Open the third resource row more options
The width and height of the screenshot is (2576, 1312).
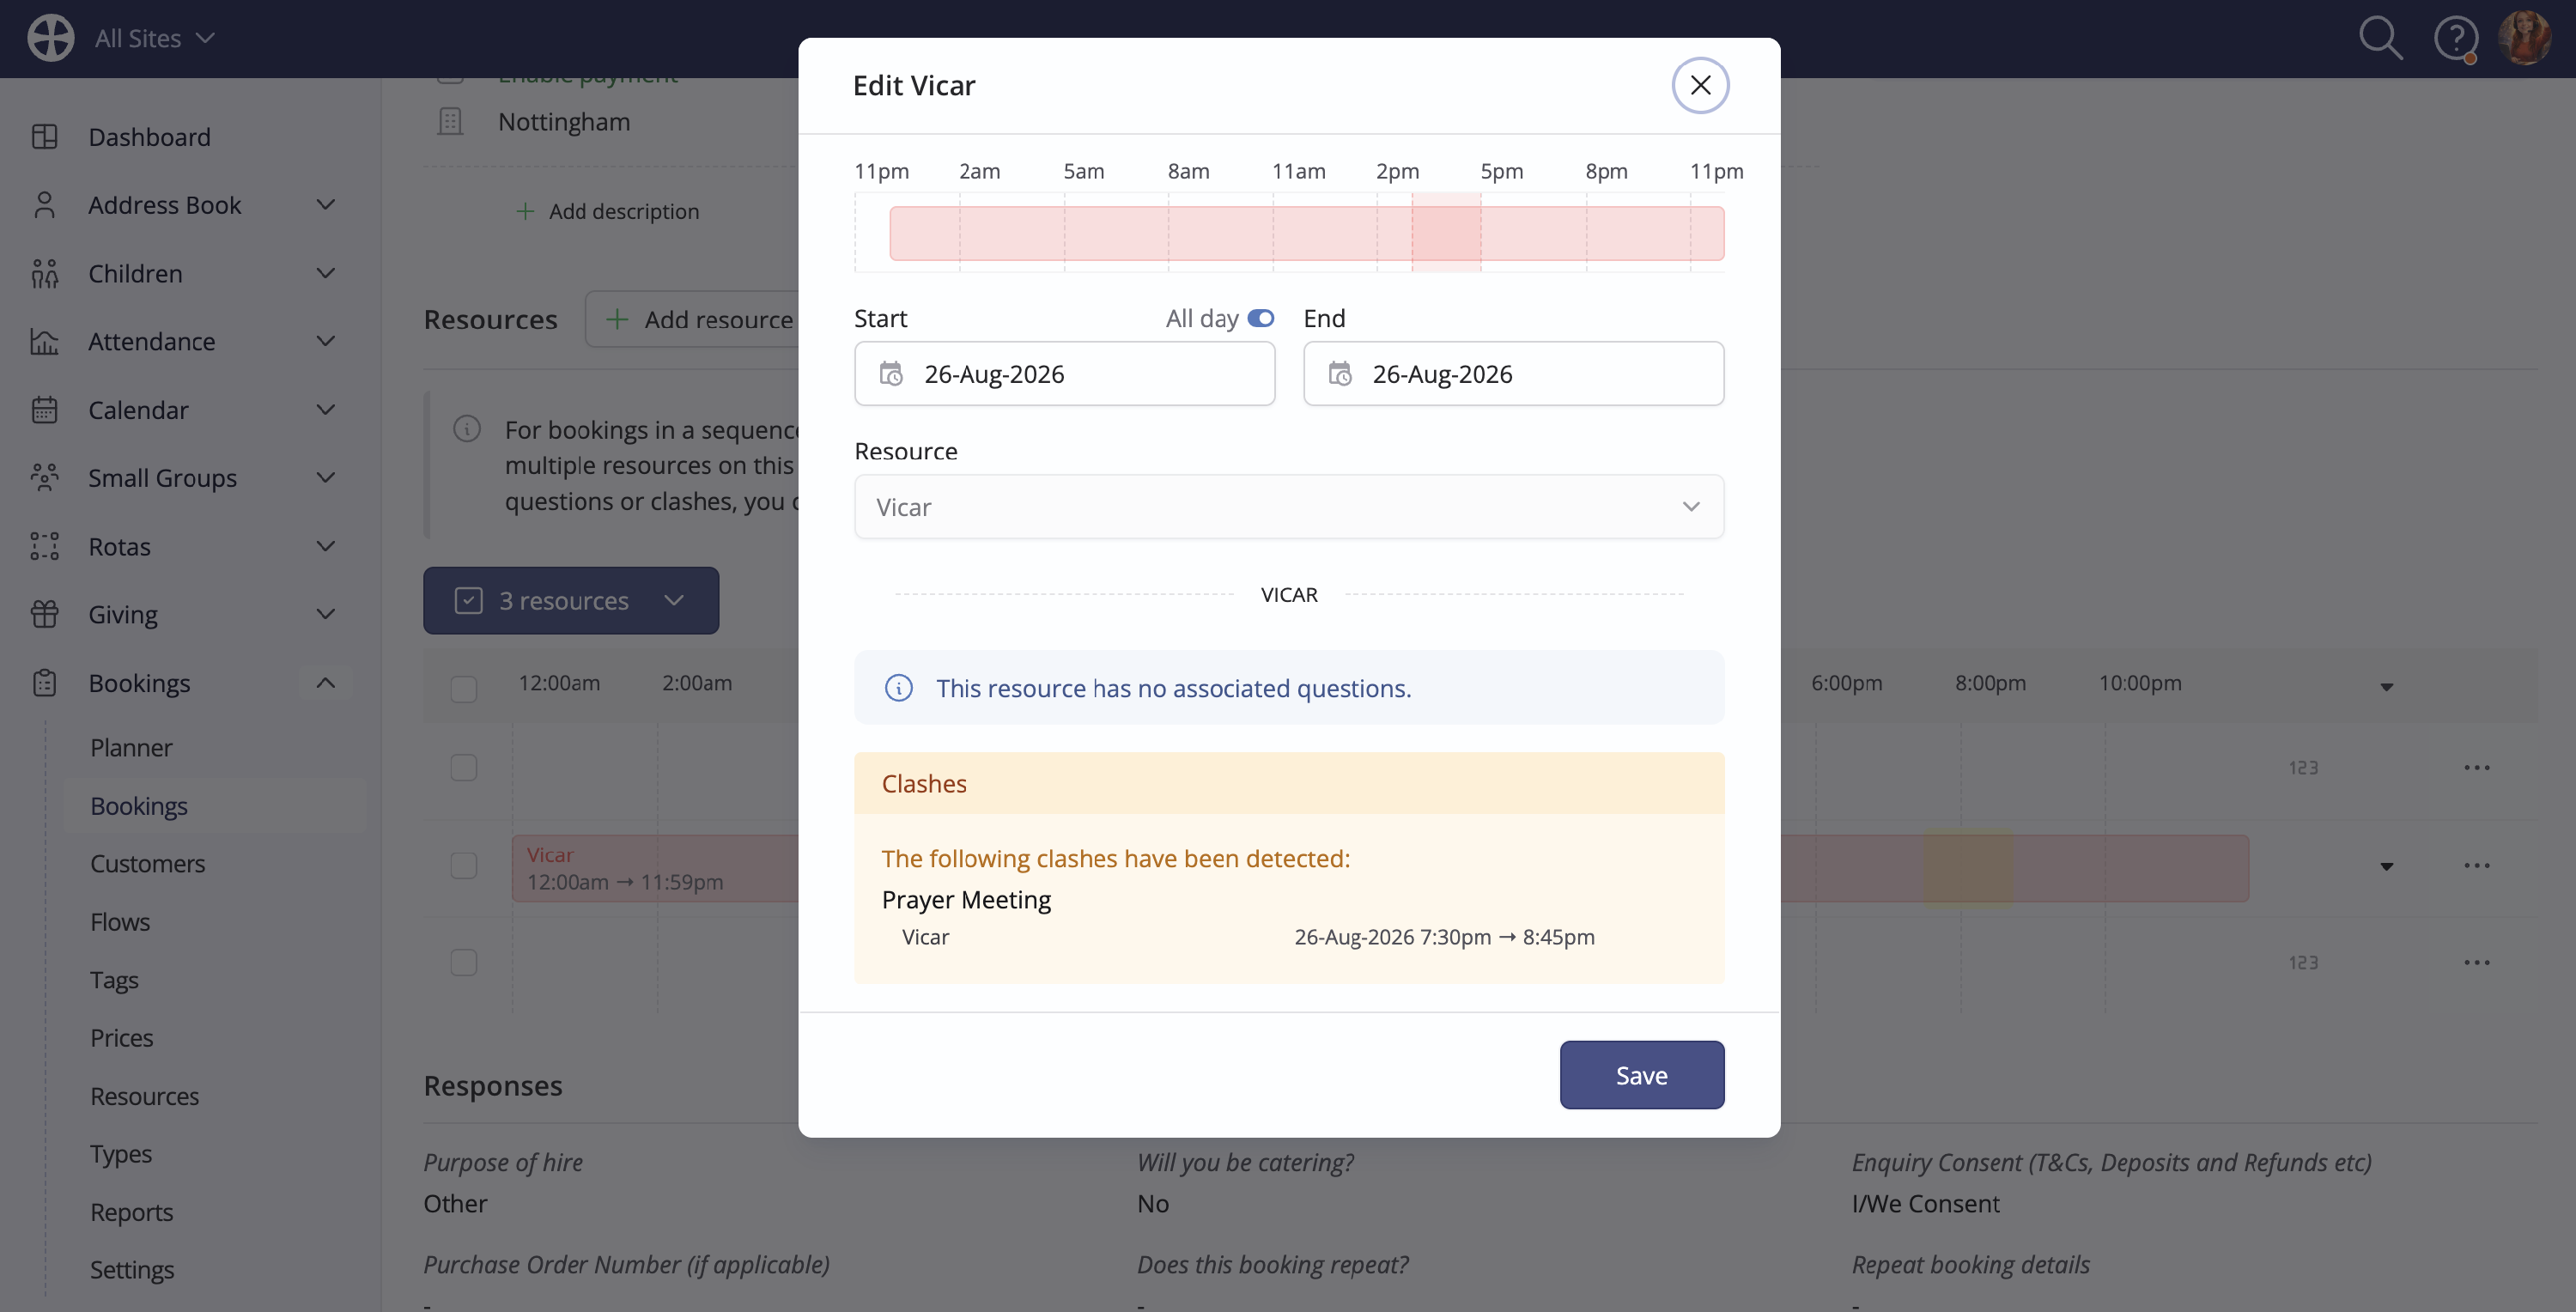coord(2476,962)
